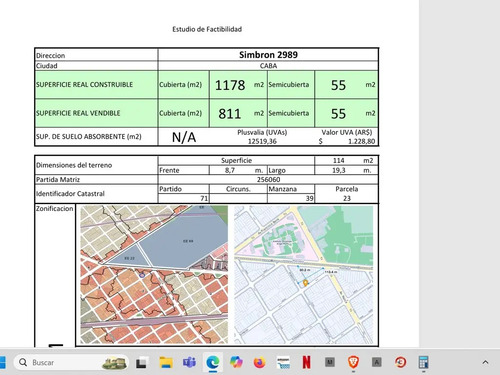500x375 pixels.
Task: Click the 'Estudio de Factibilidad' title
Action: coord(207,29)
